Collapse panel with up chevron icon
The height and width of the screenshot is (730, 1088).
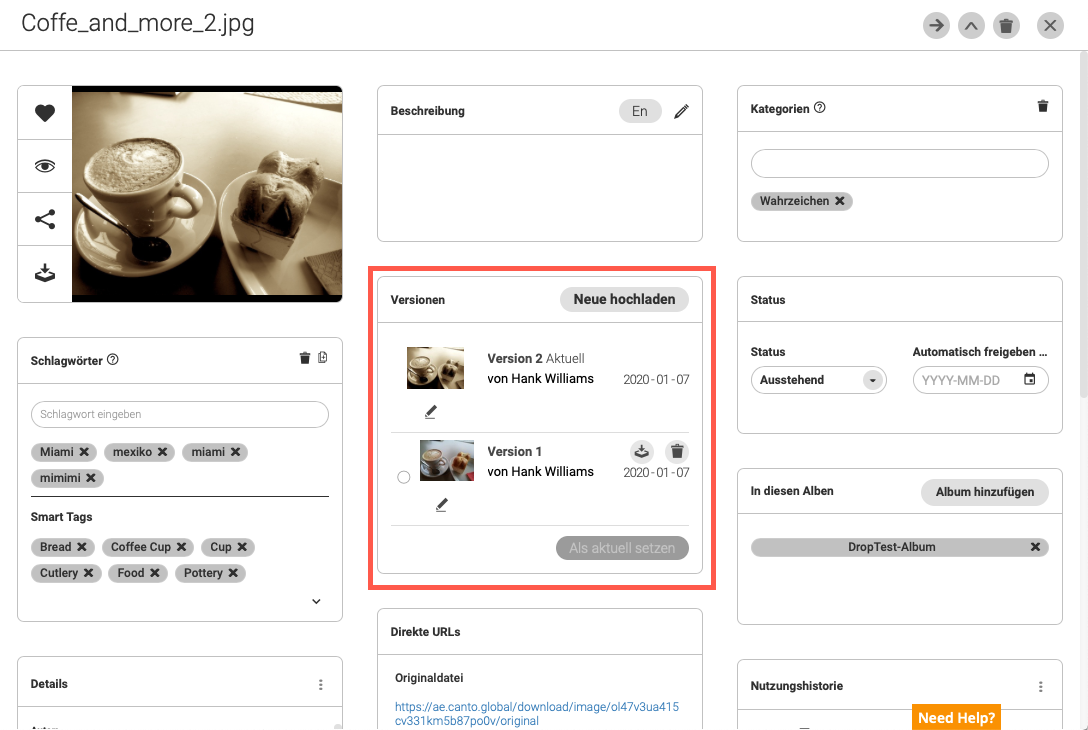point(971,26)
